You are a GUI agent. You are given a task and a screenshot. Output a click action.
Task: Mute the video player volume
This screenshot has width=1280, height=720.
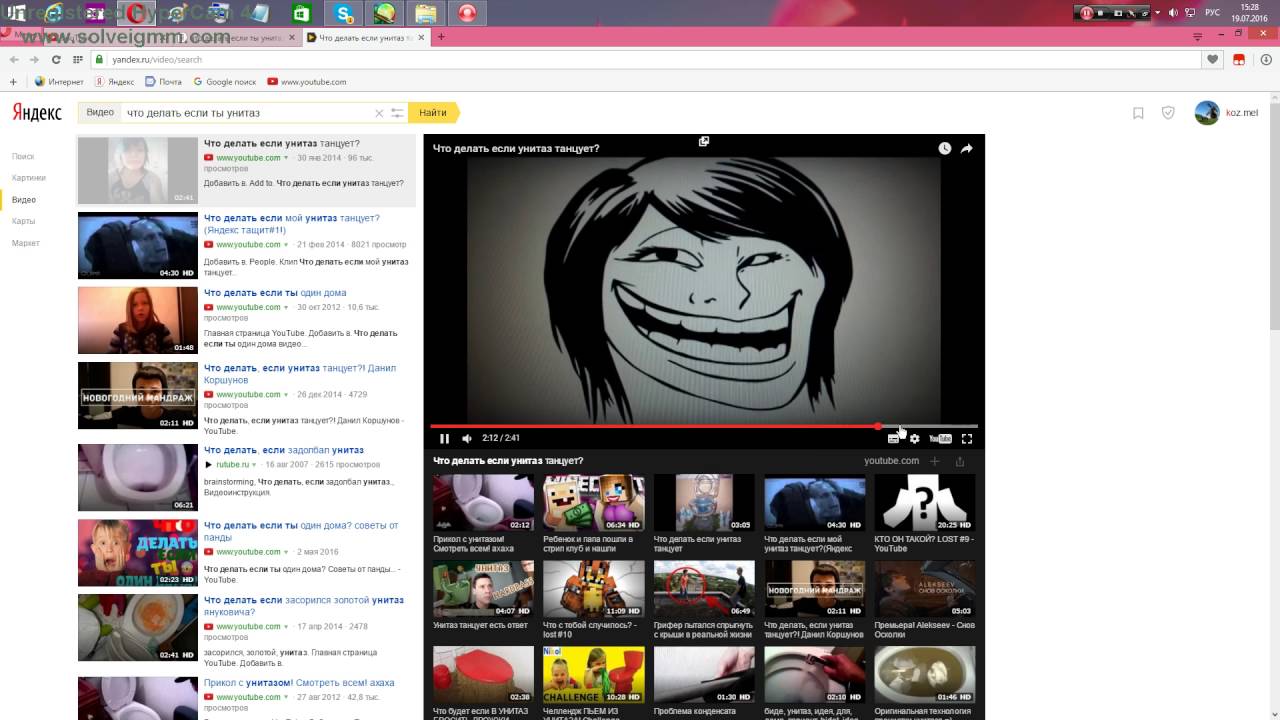[x=466, y=439]
